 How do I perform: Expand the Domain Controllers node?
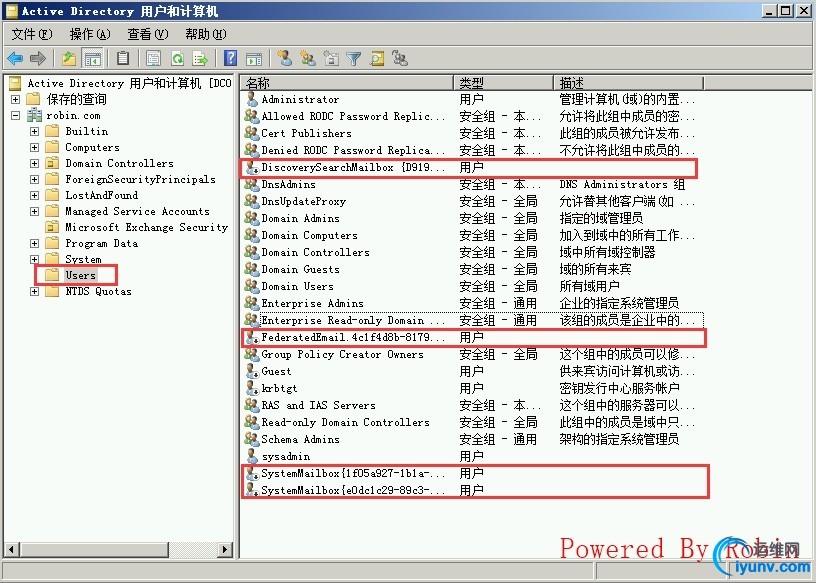(34, 163)
